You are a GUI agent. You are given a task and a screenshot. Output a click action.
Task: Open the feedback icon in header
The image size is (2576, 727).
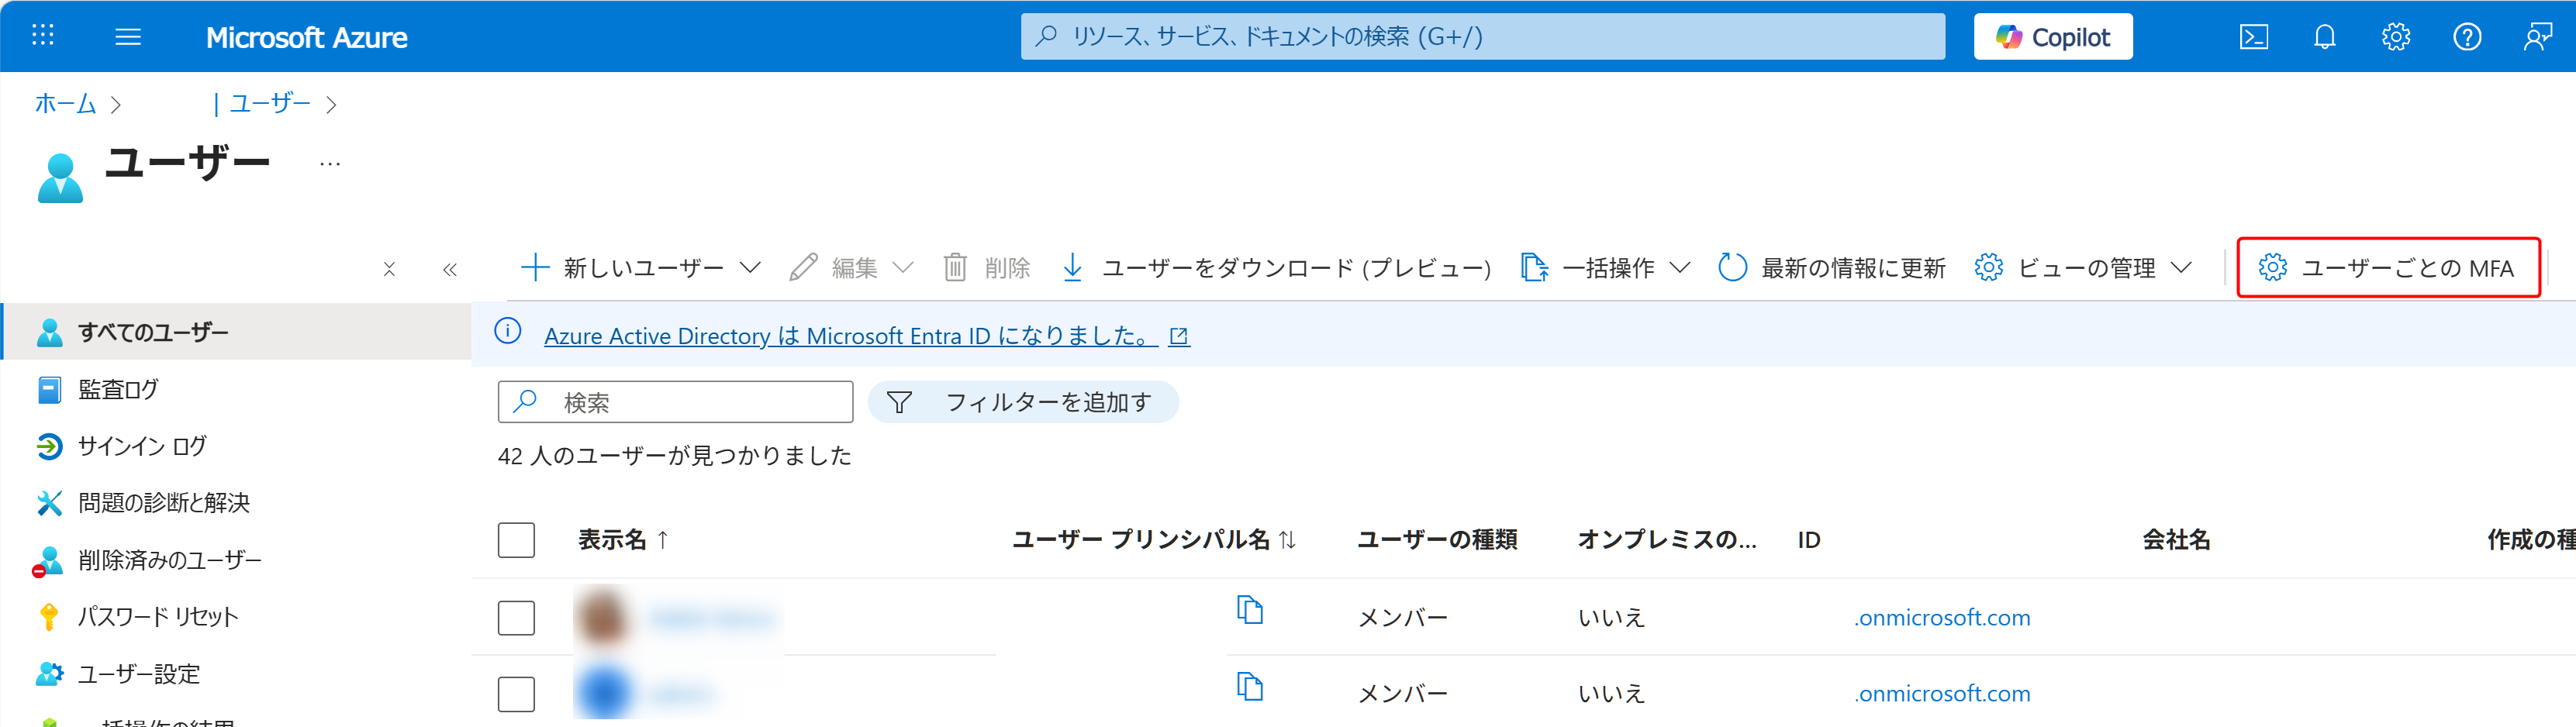tap(2537, 37)
